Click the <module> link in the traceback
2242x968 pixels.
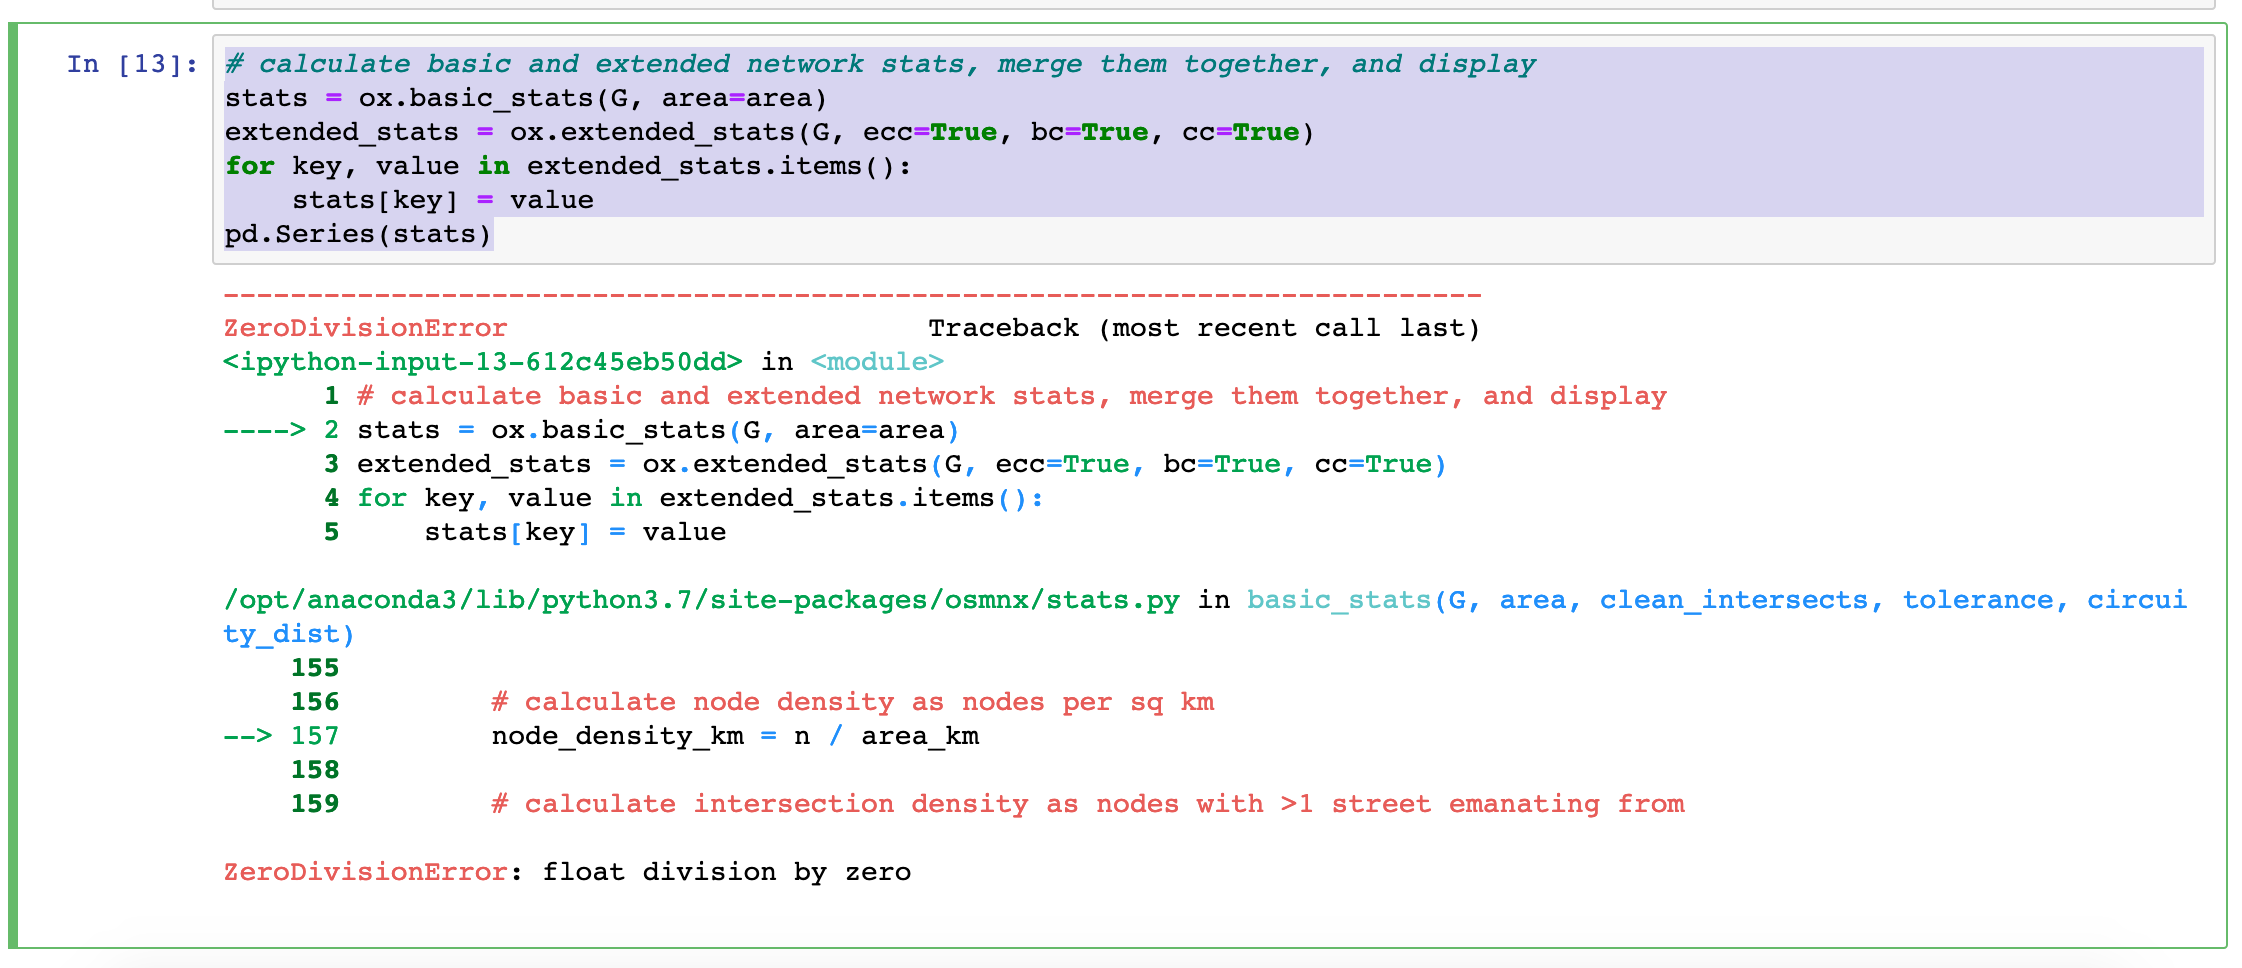point(875,361)
